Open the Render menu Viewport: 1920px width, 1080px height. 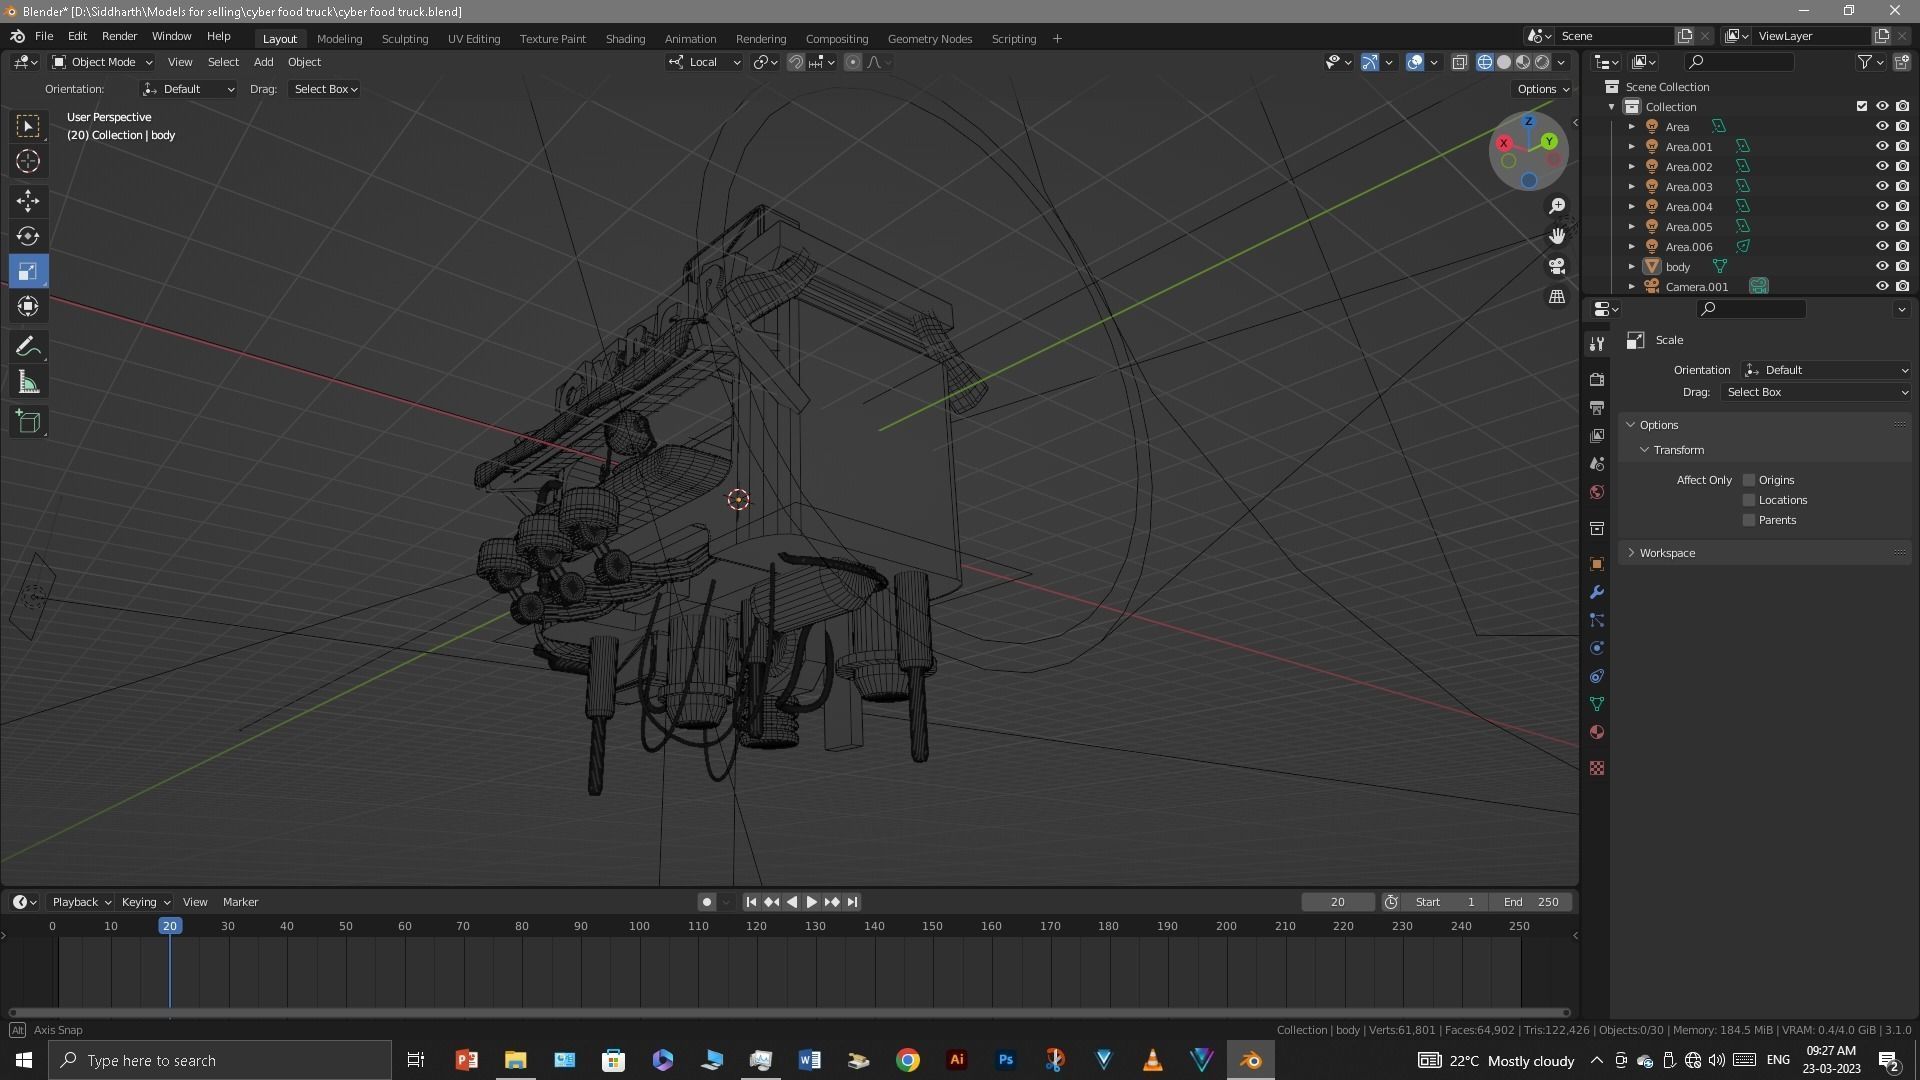[119, 36]
